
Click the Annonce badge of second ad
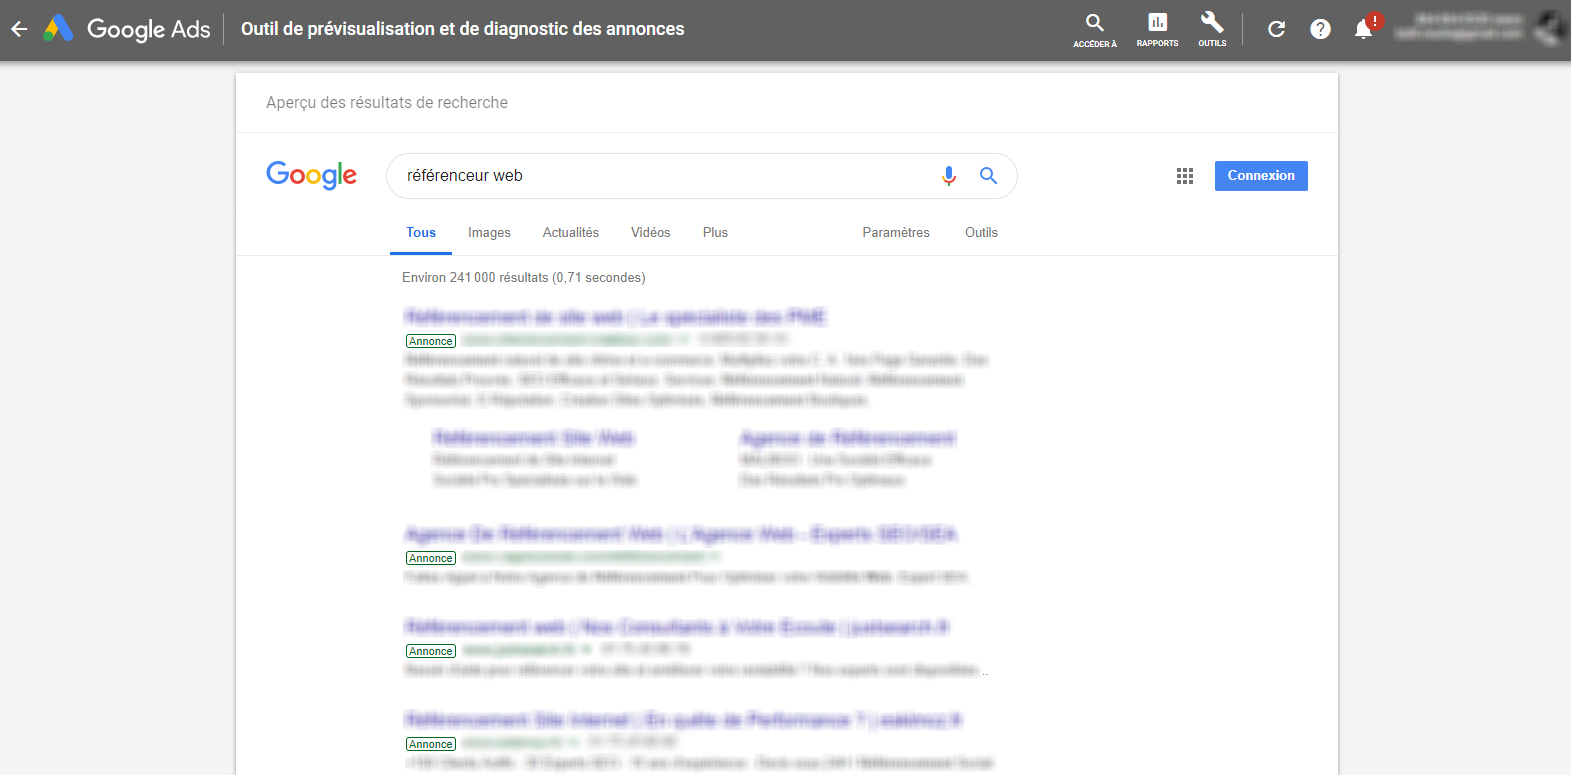[431, 559]
